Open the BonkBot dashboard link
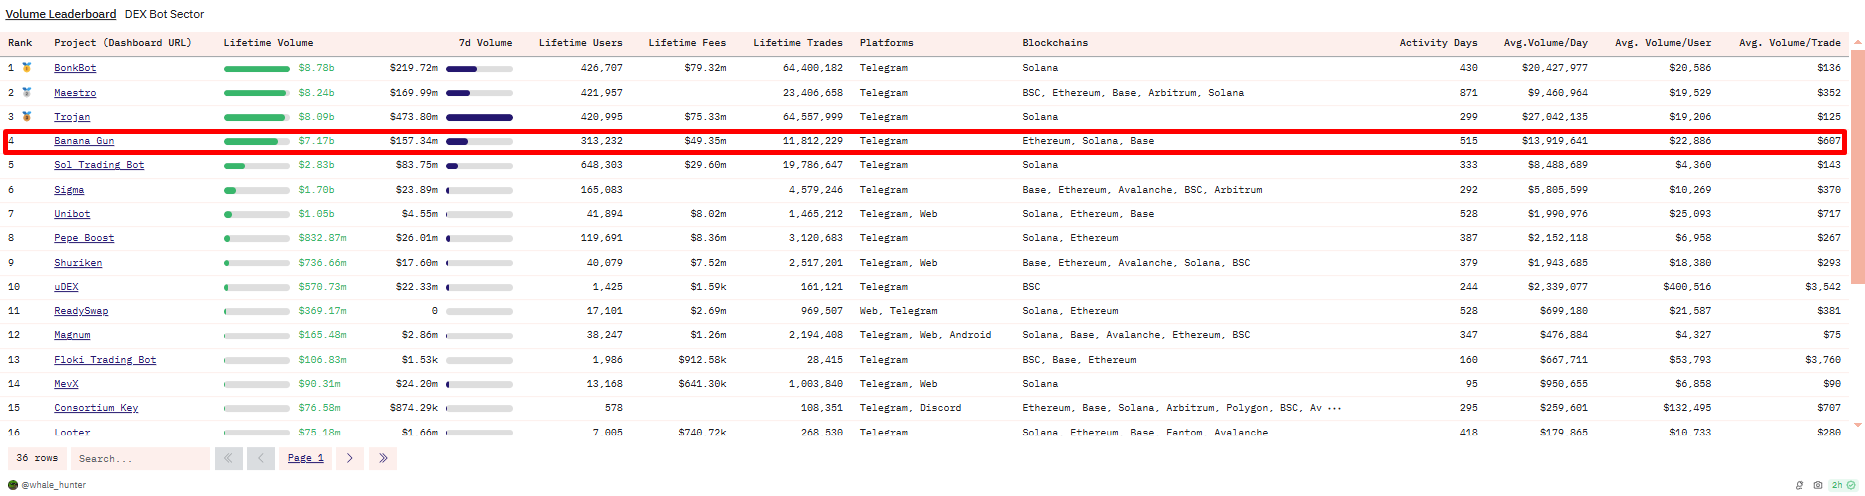1865x496 pixels. (75, 68)
